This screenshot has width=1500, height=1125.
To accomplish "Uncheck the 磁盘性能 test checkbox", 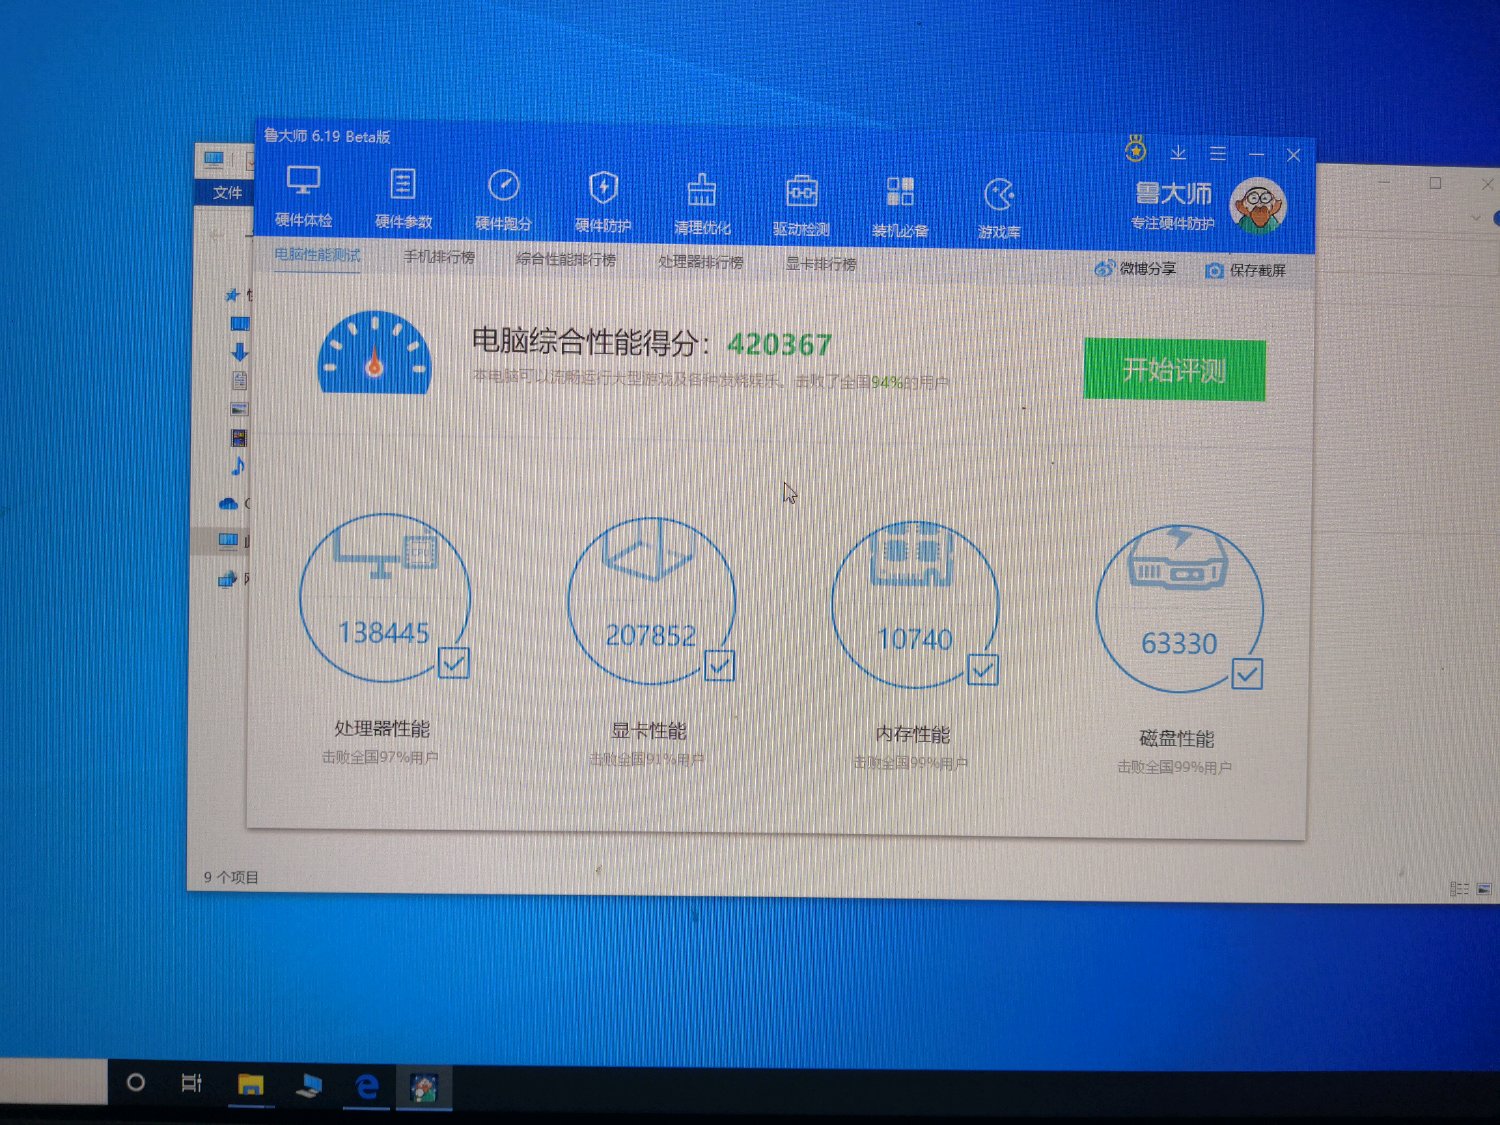I will pyautogui.click(x=1247, y=674).
